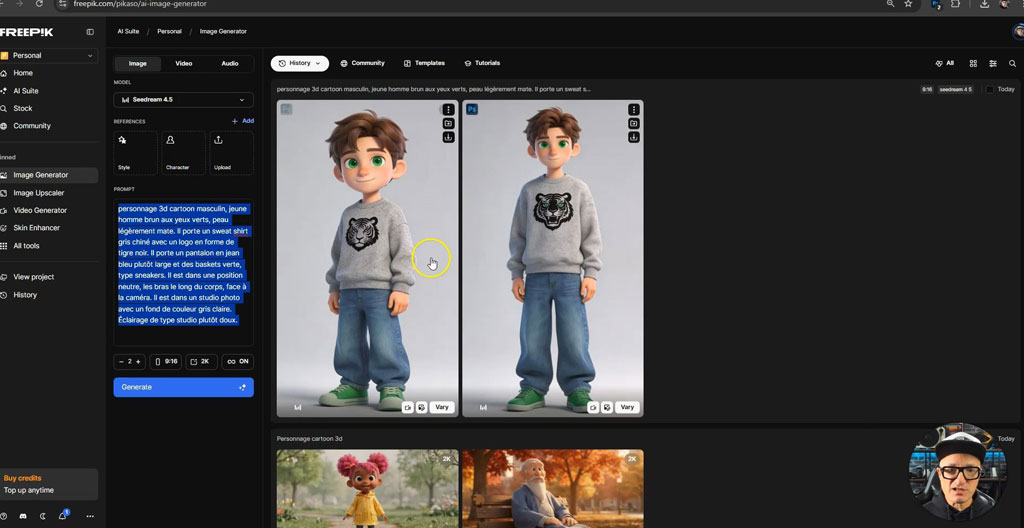This screenshot has height=528, width=1024.
Task: Click the blue Generate button
Action: tap(184, 387)
